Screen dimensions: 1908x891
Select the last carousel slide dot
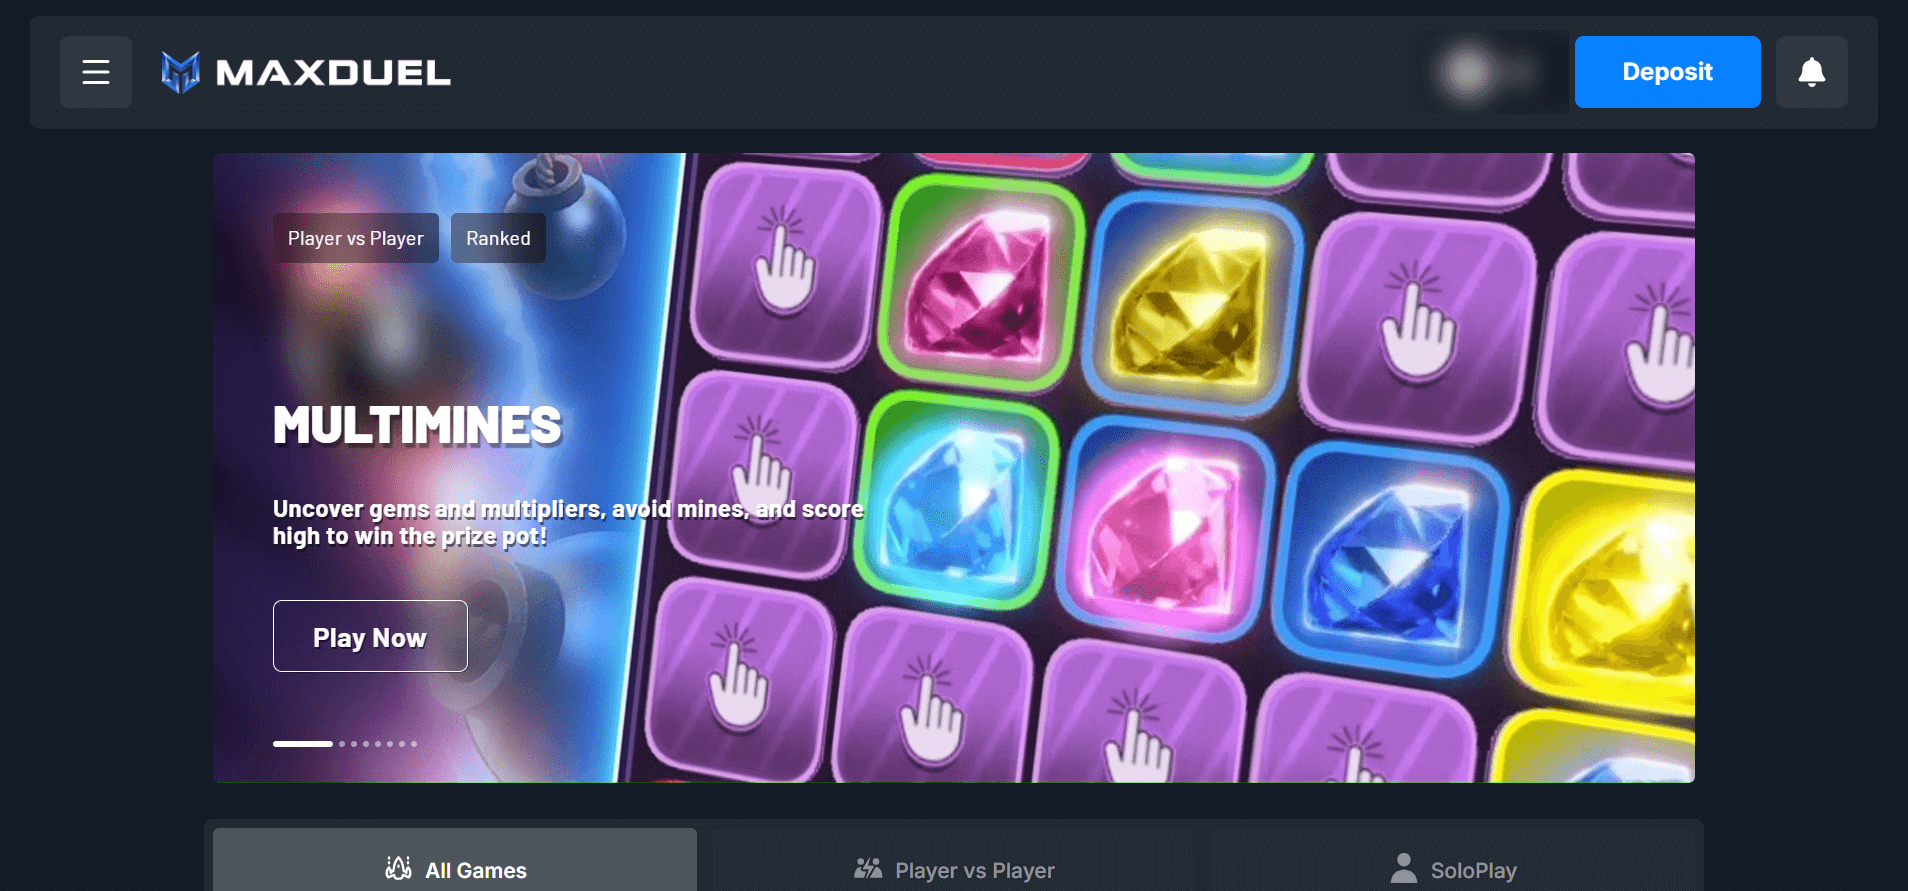[414, 744]
